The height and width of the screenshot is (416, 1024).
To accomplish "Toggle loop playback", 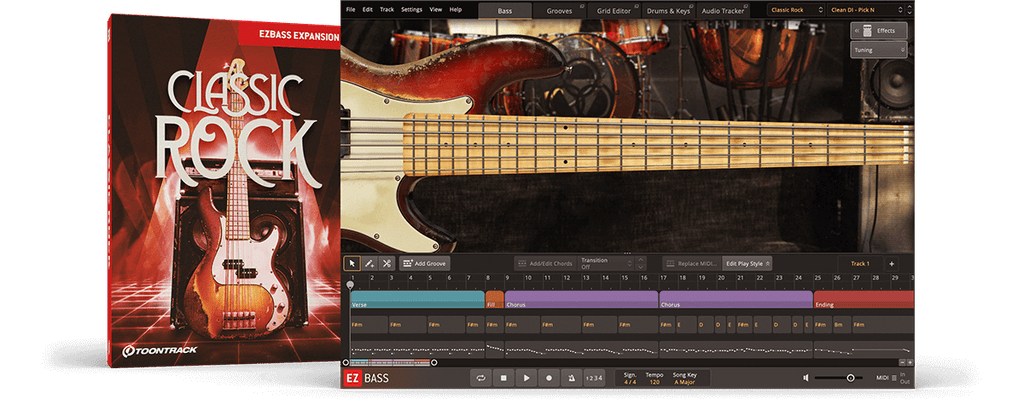I will pos(481,377).
